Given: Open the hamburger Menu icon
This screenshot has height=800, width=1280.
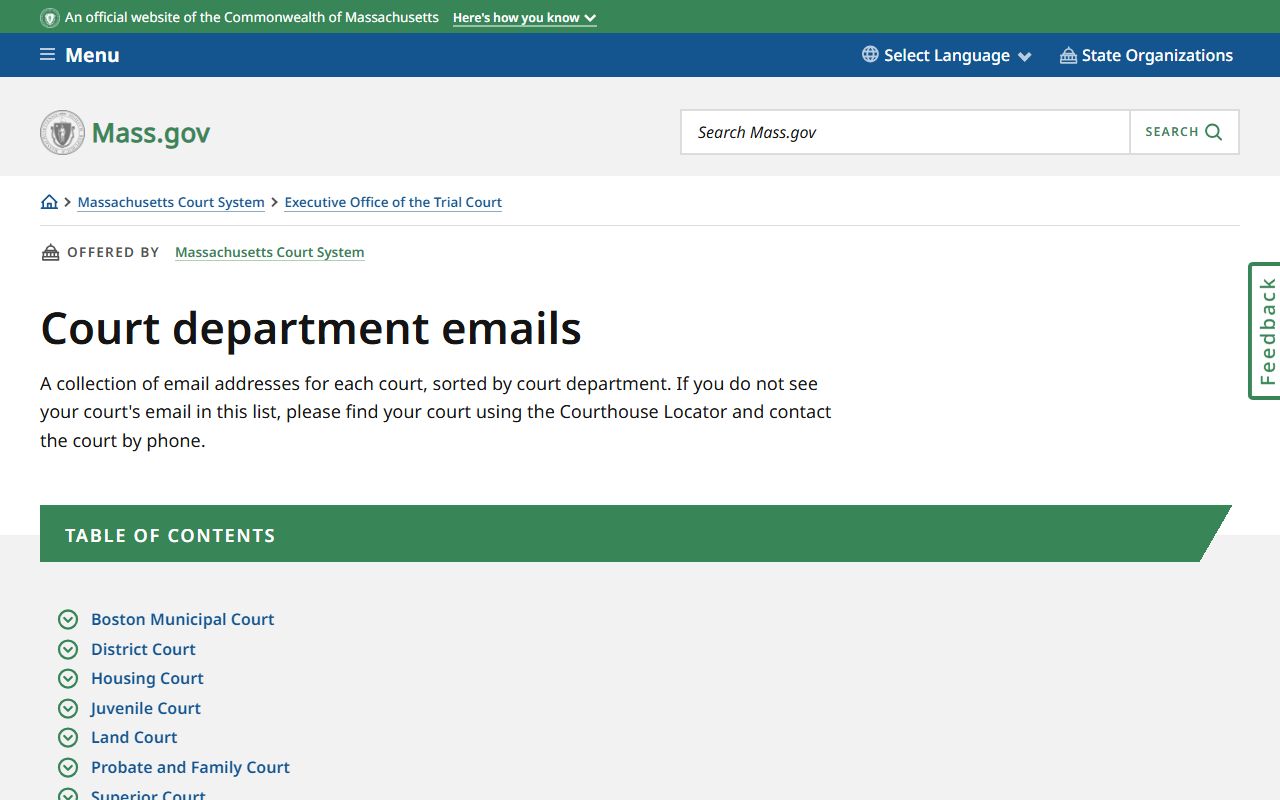Looking at the screenshot, I should [x=47, y=55].
